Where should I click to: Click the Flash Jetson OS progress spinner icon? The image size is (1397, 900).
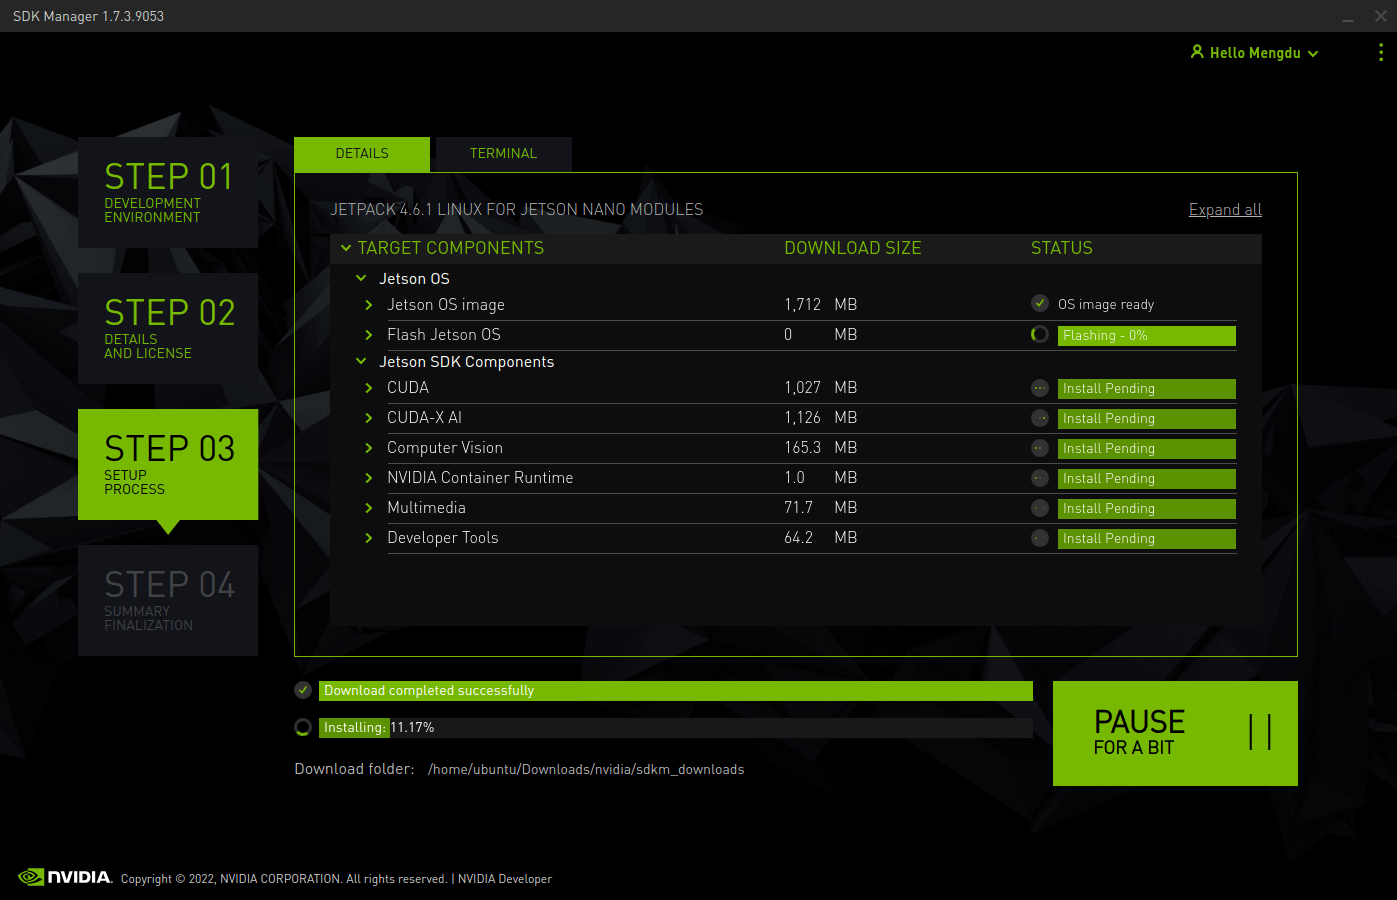(1039, 334)
